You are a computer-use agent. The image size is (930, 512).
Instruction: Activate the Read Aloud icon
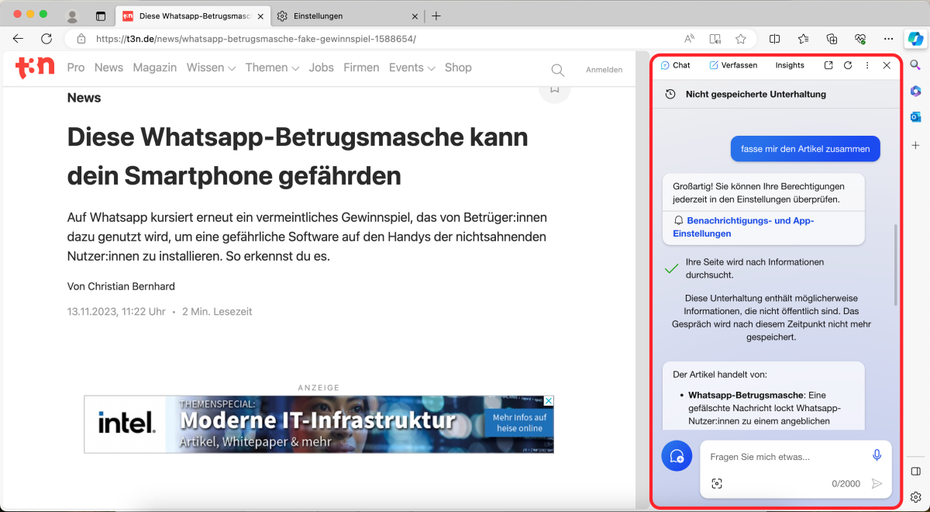pos(689,39)
